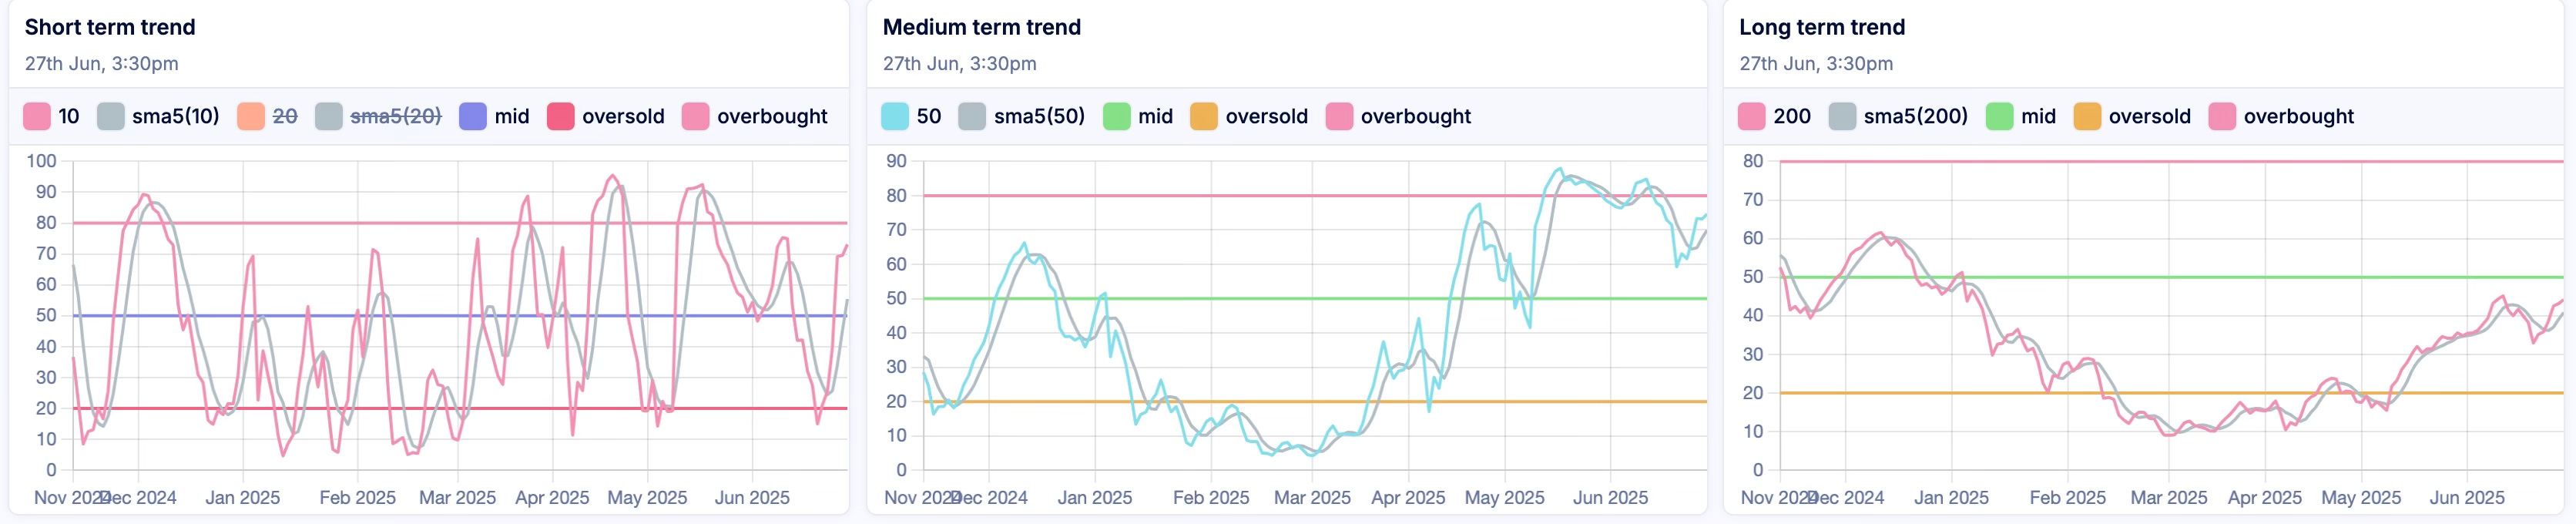The width and height of the screenshot is (2576, 524).
Task: Click orange oversold swatch in Medium term legend
Action: coord(1204,116)
